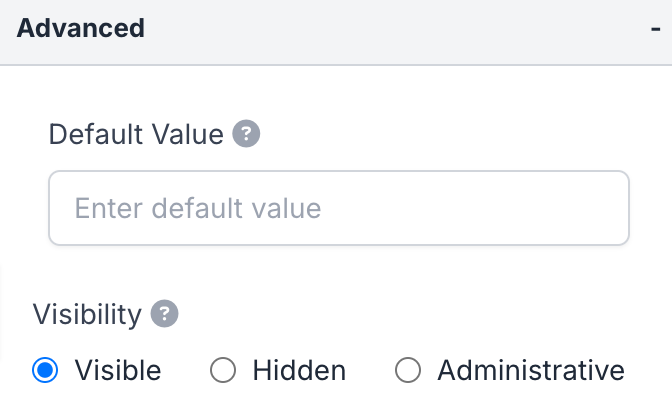Focus the Enter default value text box
672x410 pixels.
[x=338, y=209]
